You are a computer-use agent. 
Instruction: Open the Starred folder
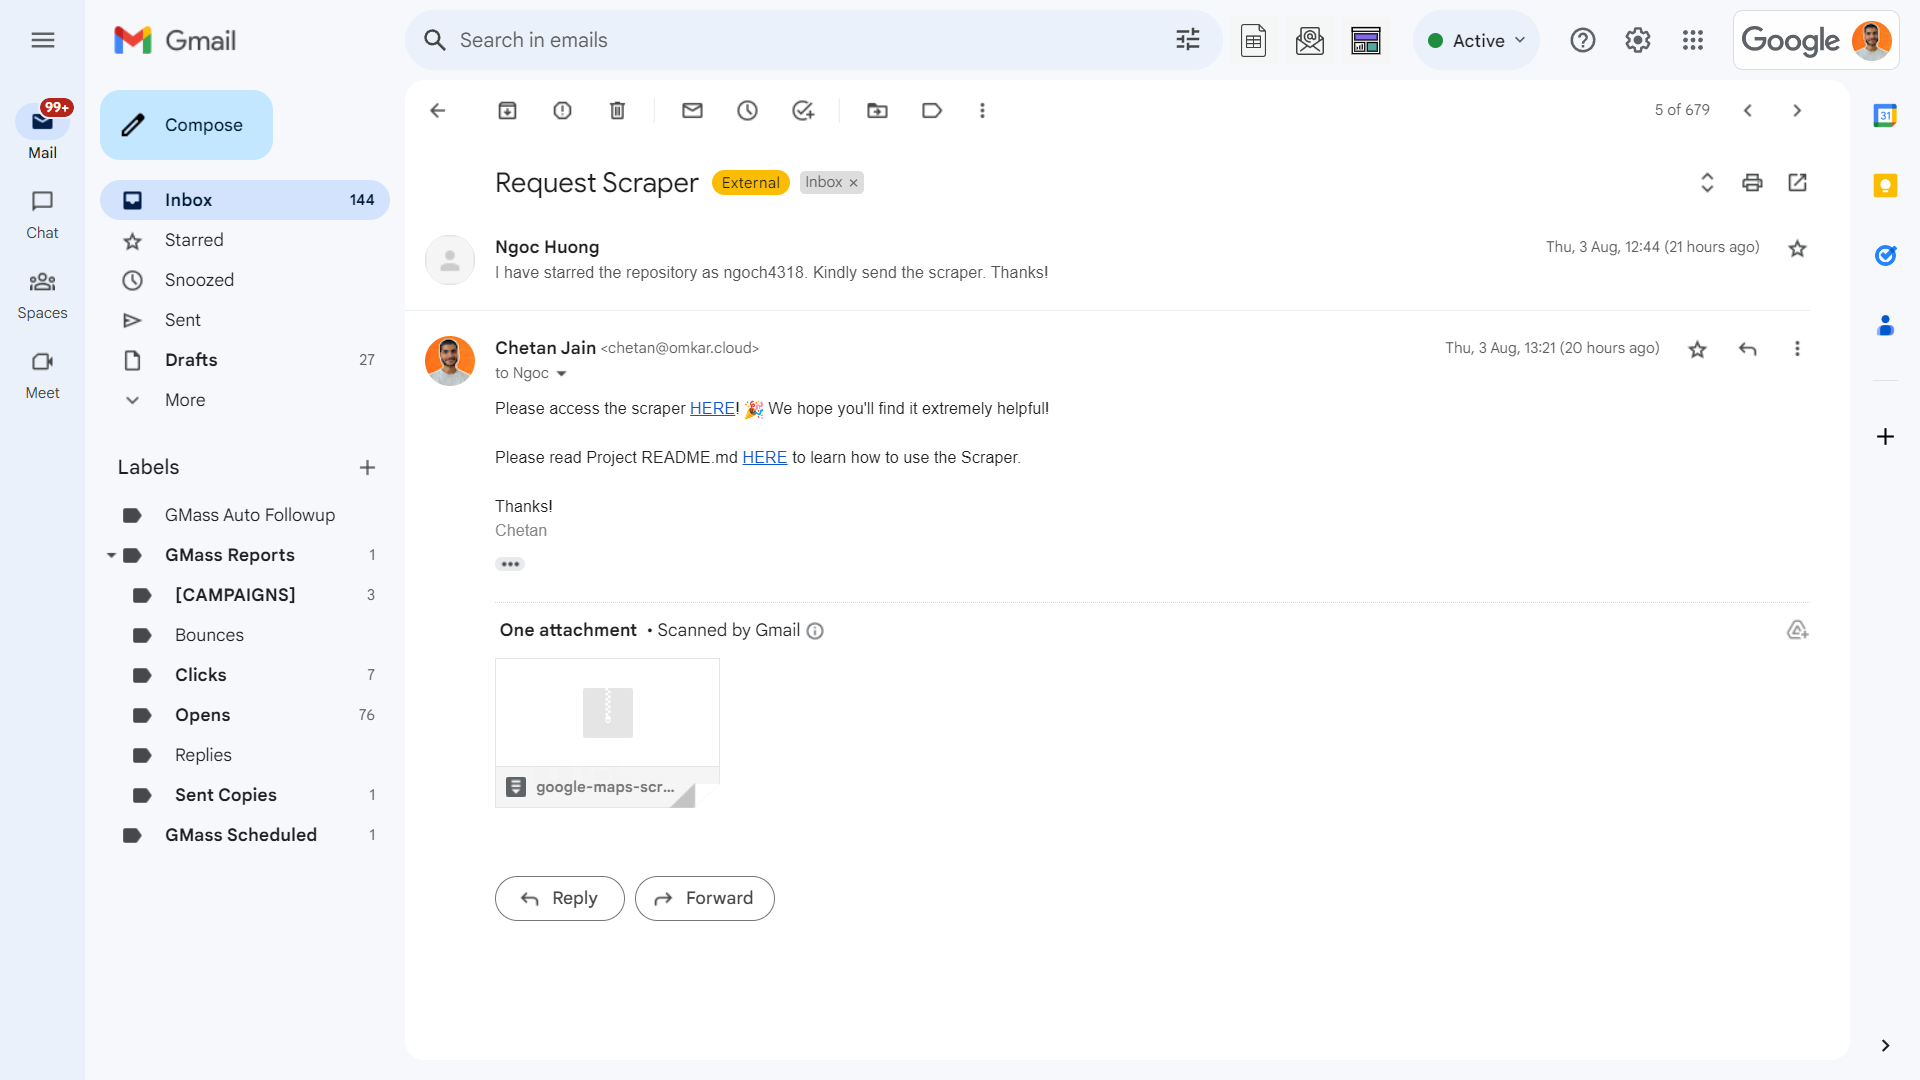coord(194,240)
